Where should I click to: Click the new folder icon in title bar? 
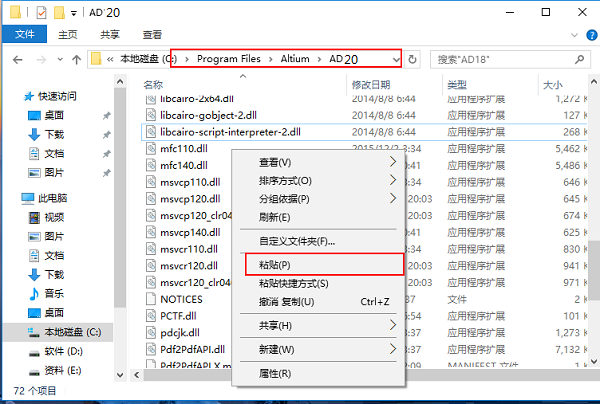(x=59, y=13)
